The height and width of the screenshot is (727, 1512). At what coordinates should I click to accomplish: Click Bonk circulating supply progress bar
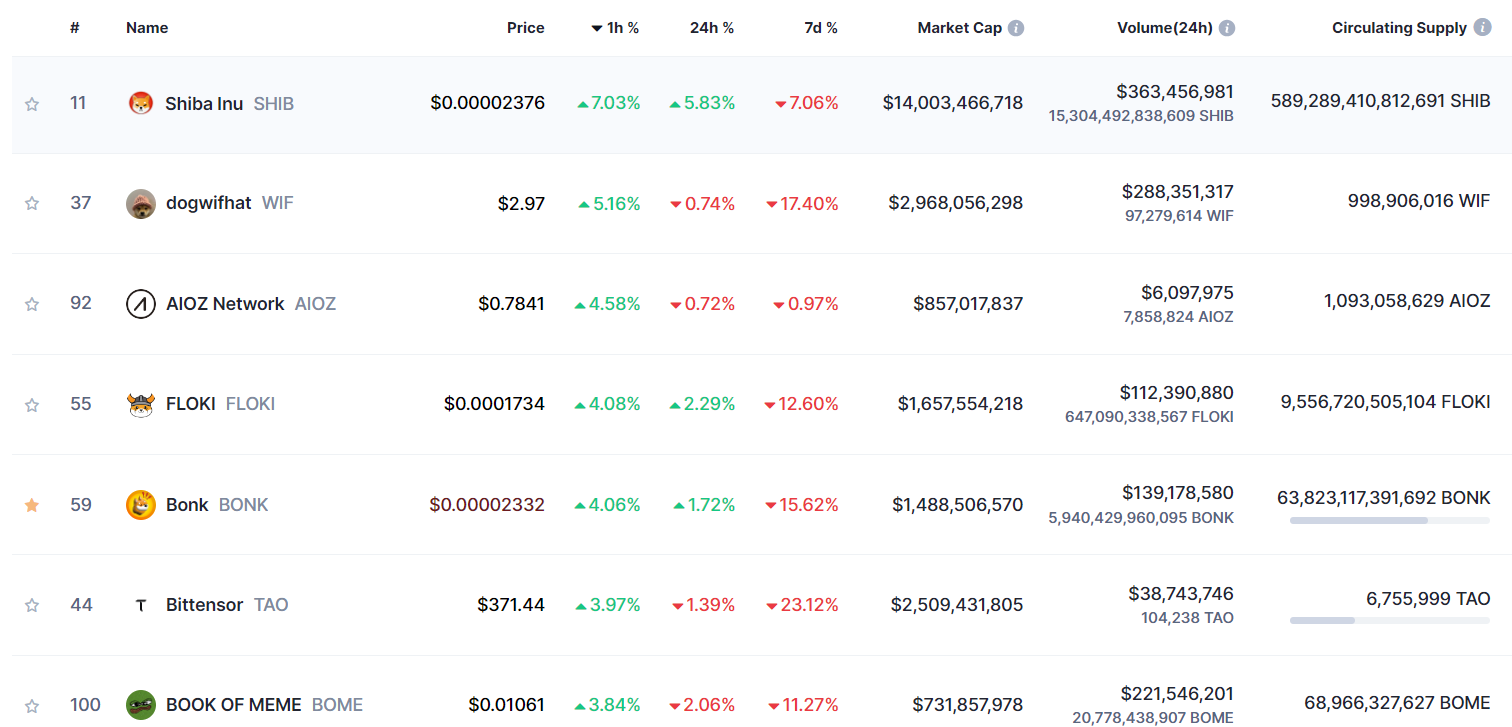point(1390,520)
